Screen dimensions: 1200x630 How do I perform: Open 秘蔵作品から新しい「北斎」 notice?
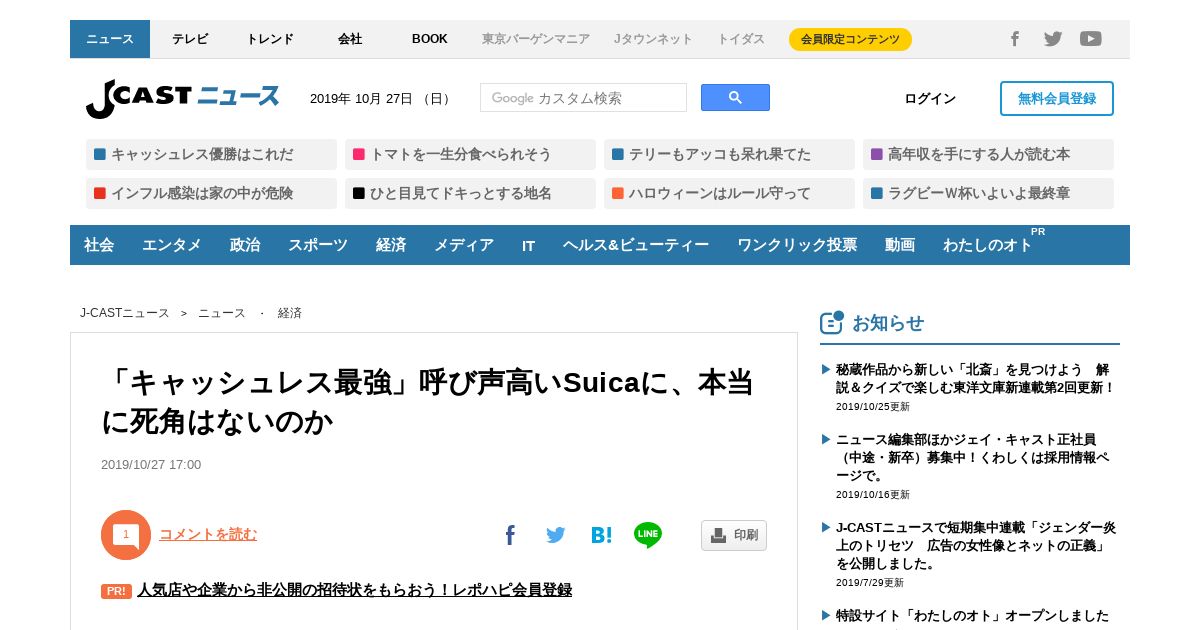(975, 378)
